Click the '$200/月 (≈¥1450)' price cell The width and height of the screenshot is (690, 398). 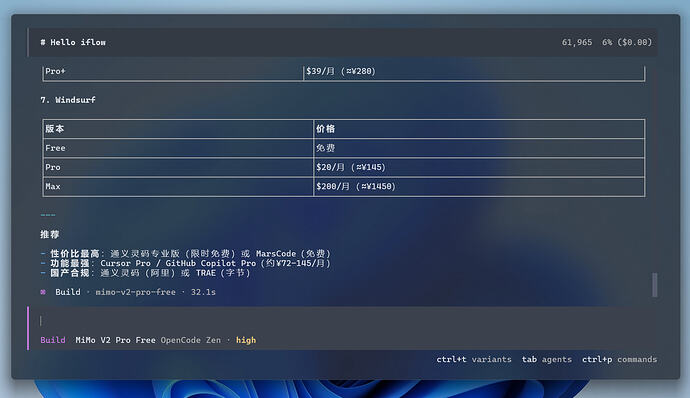(x=479, y=187)
